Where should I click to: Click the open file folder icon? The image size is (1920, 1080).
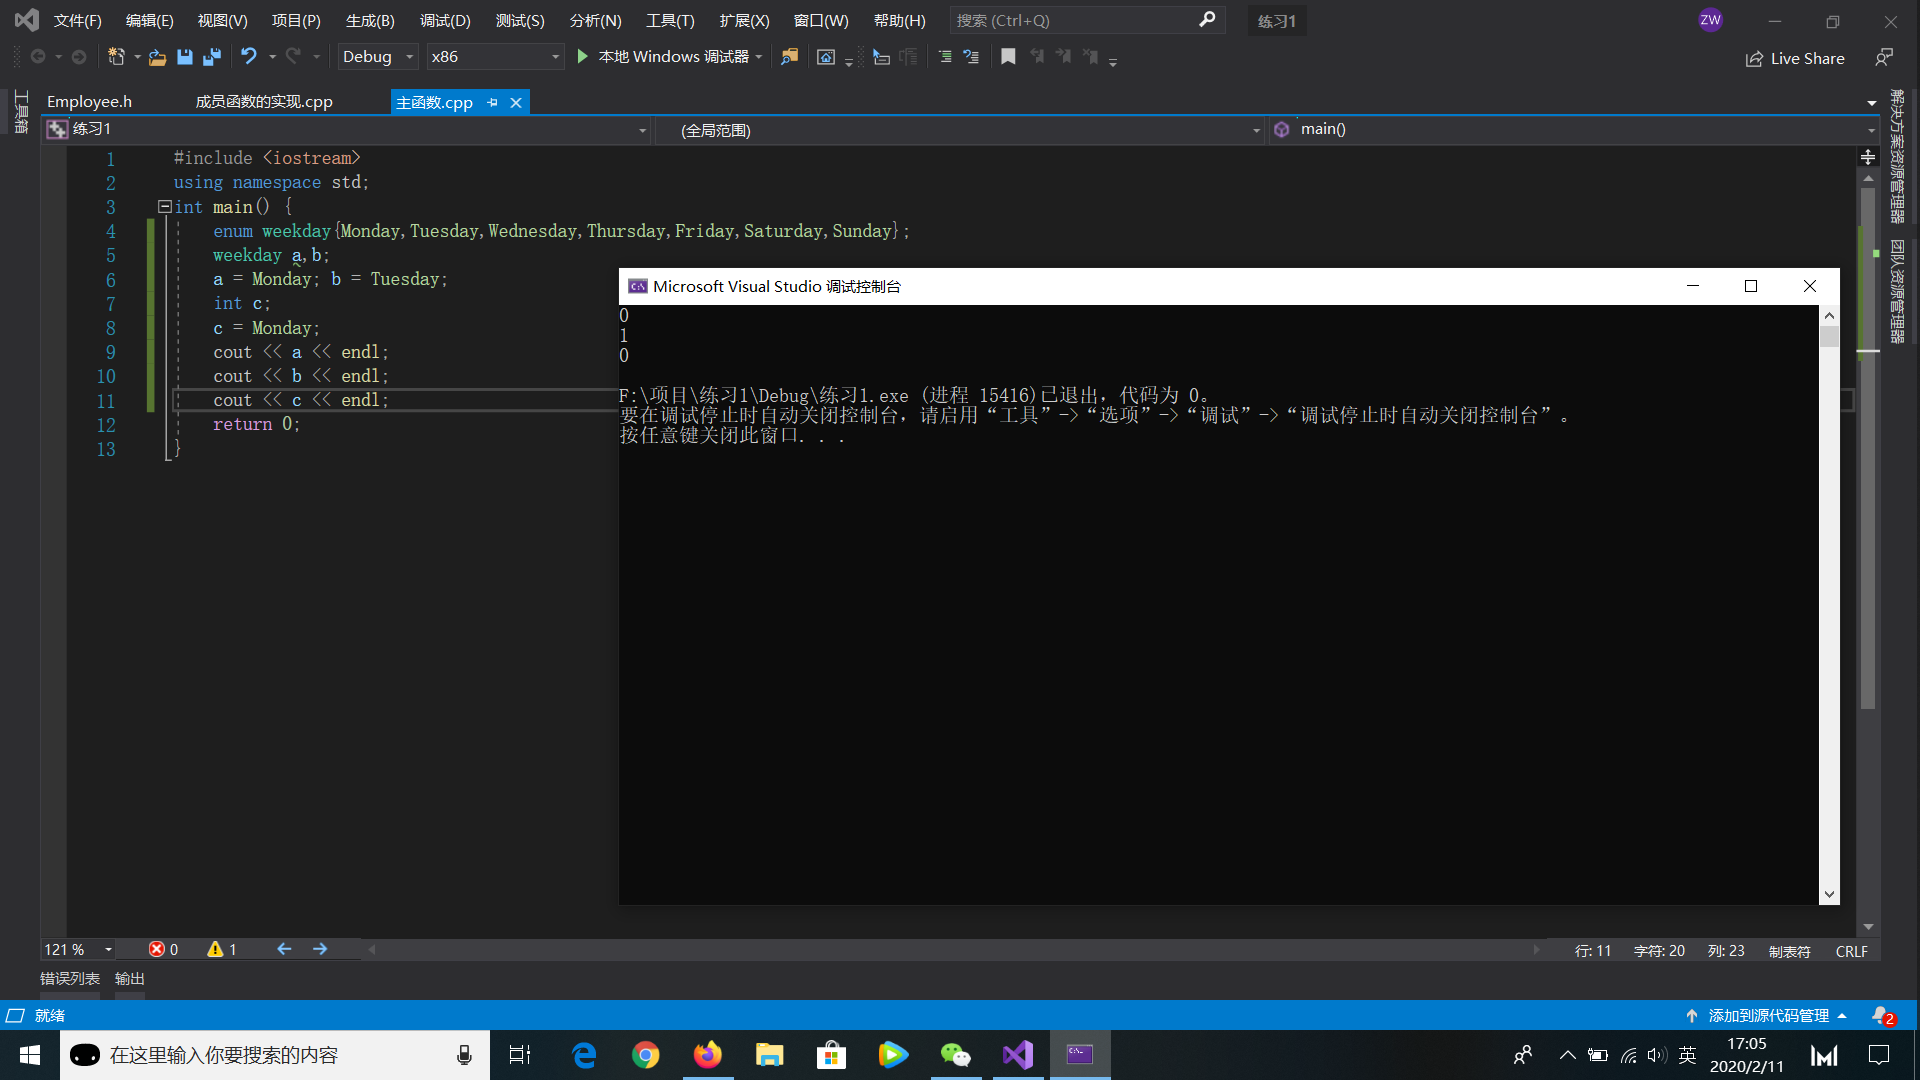tap(157, 57)
